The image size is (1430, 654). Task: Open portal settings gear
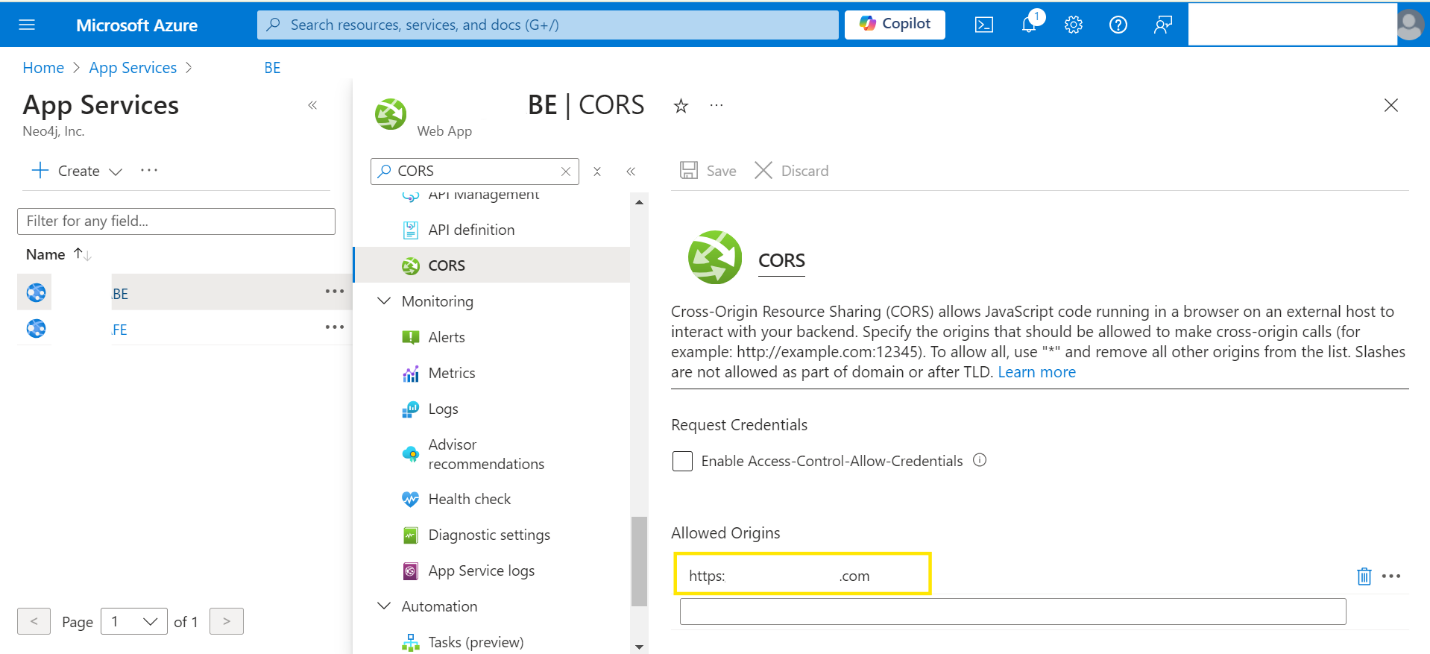(1073, 25)
